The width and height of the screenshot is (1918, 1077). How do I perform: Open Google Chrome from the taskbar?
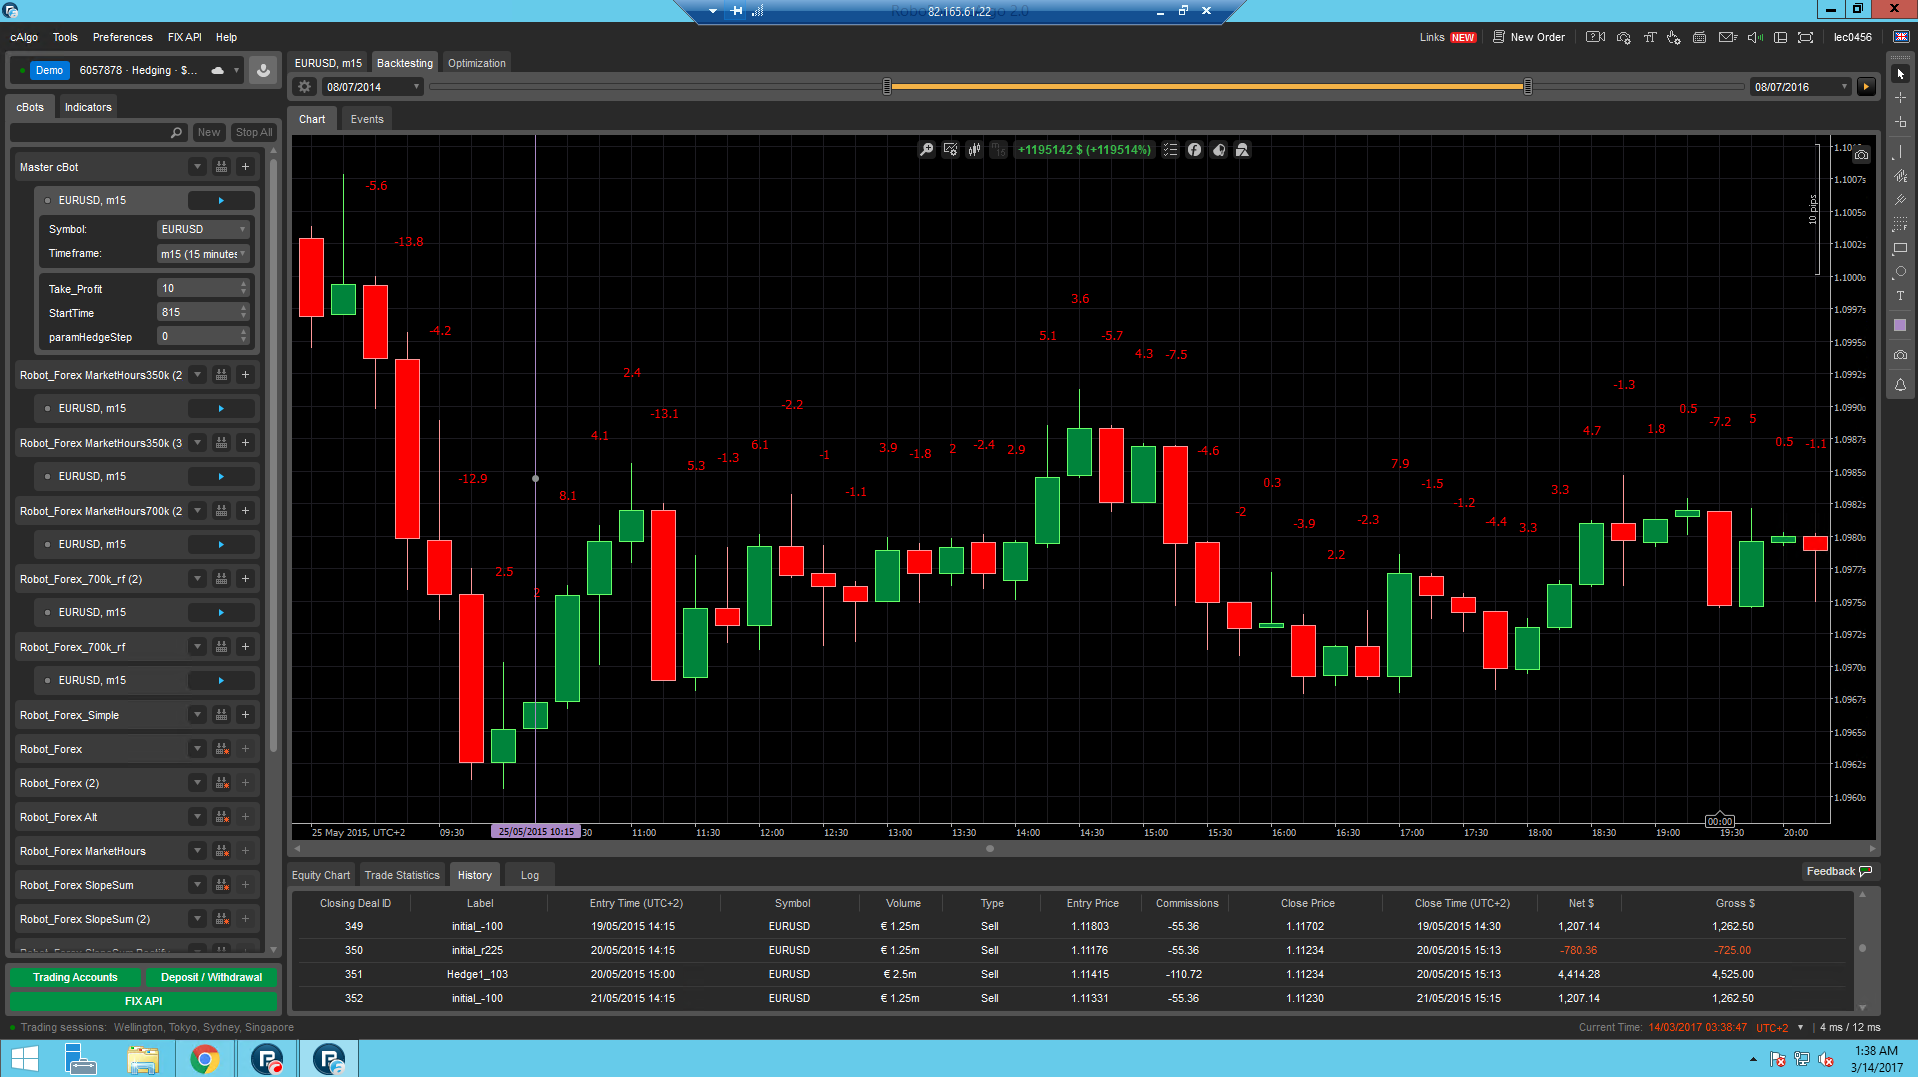[205, 1058]
